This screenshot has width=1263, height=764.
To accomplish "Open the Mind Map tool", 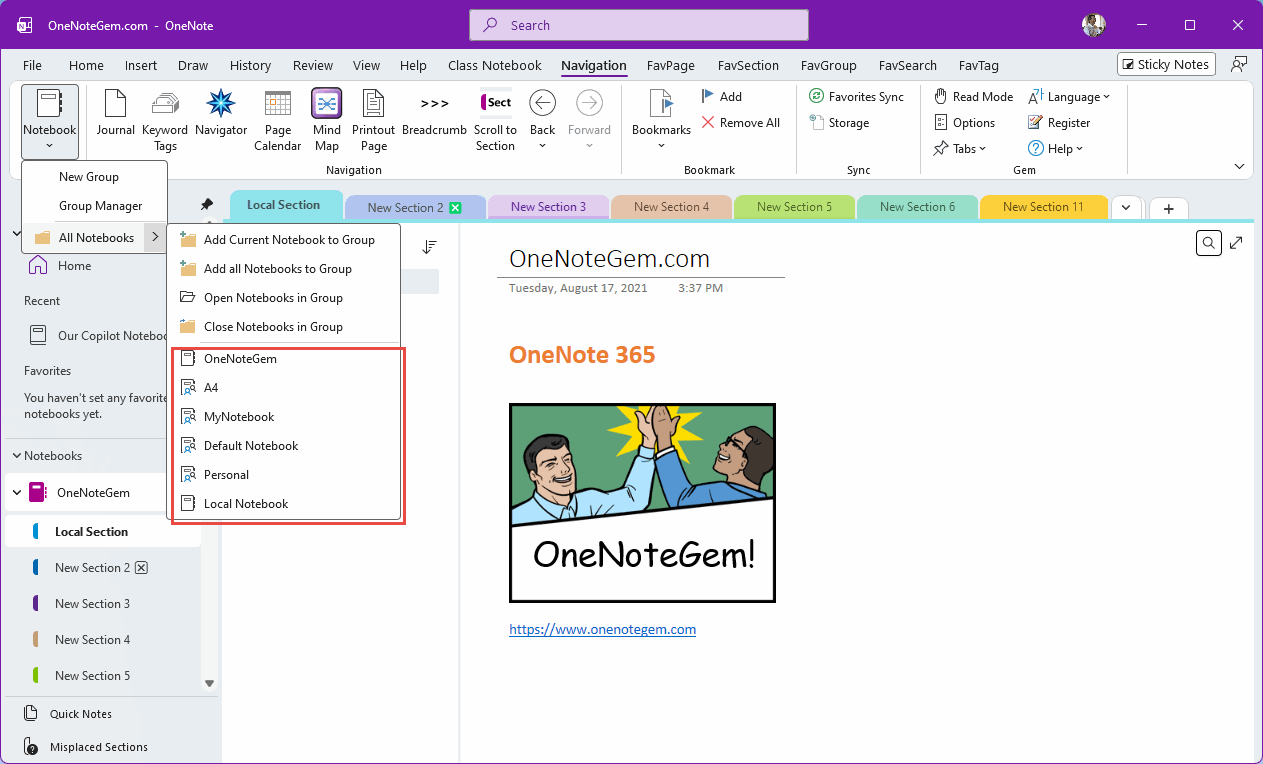I will pos(327,118).
